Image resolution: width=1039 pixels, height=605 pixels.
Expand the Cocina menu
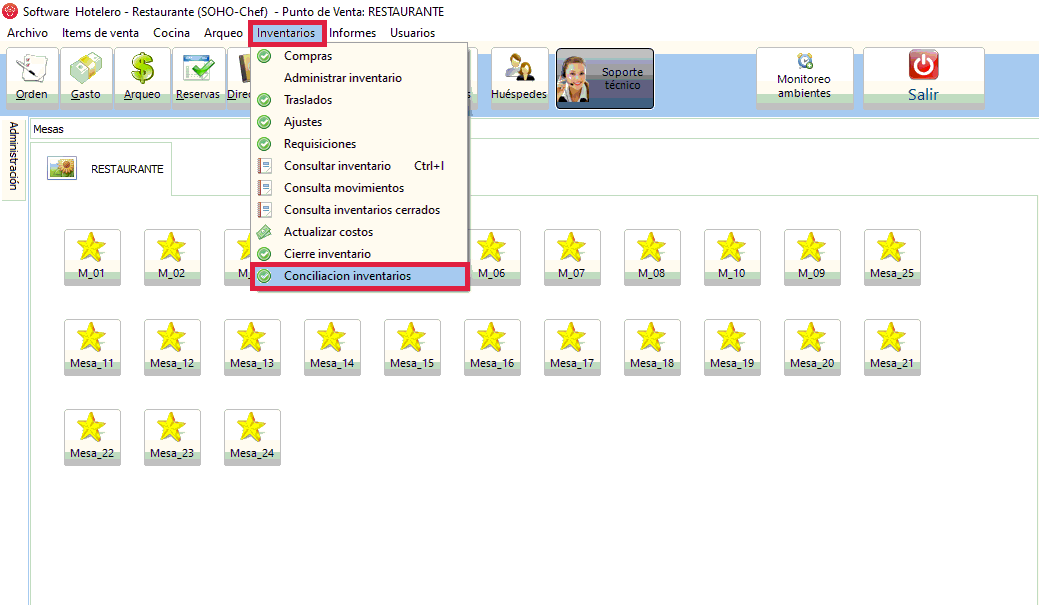tap(171, 33)
